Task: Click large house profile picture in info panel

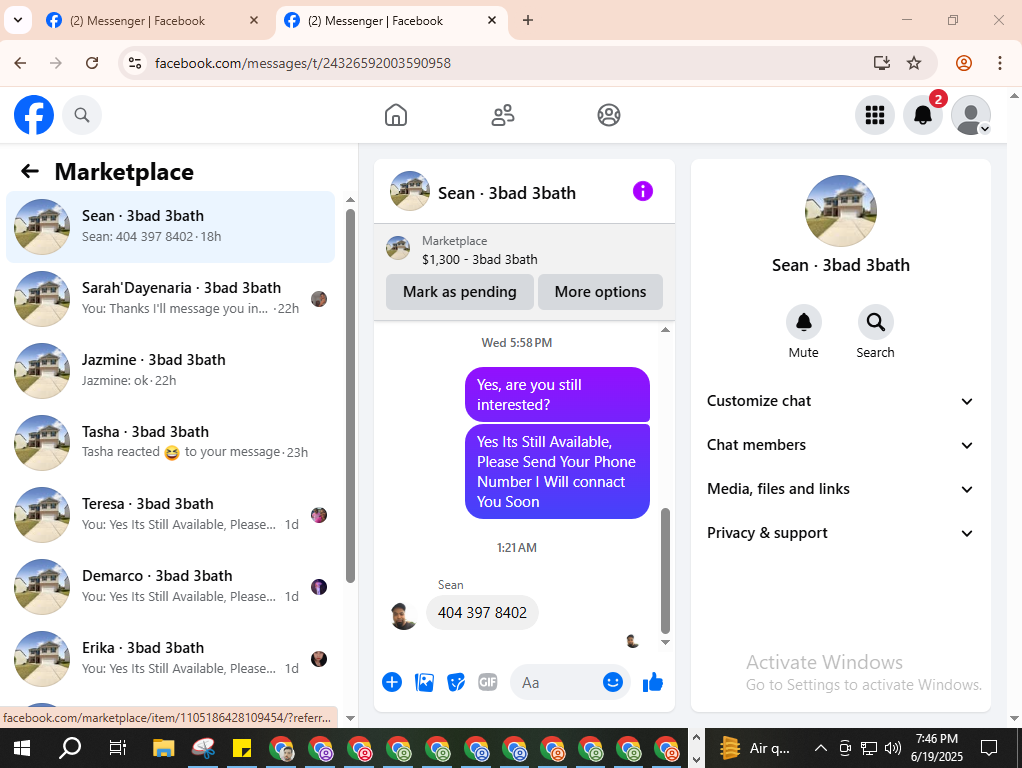Action: 841,211
